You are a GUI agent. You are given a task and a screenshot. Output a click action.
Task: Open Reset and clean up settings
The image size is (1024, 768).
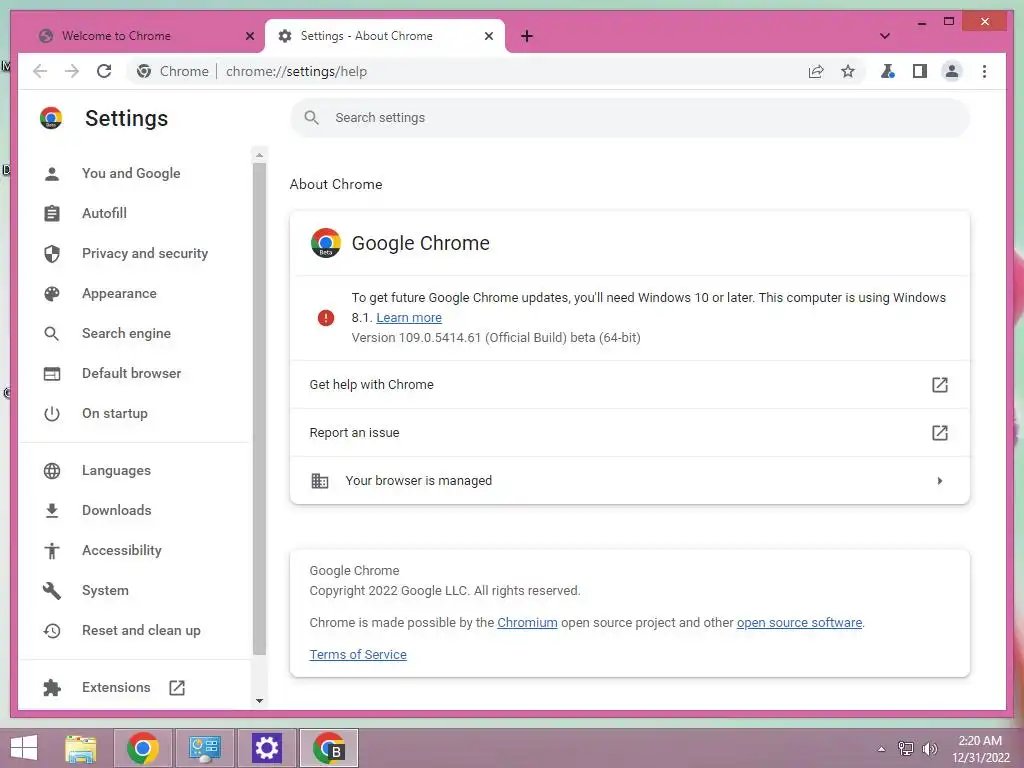(x=141, y=630)
